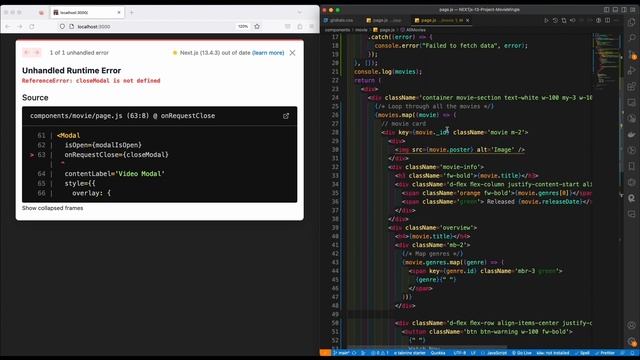Open the Manage gear icon in activity bar
The image size is (640, 360).
pos(631,342)
